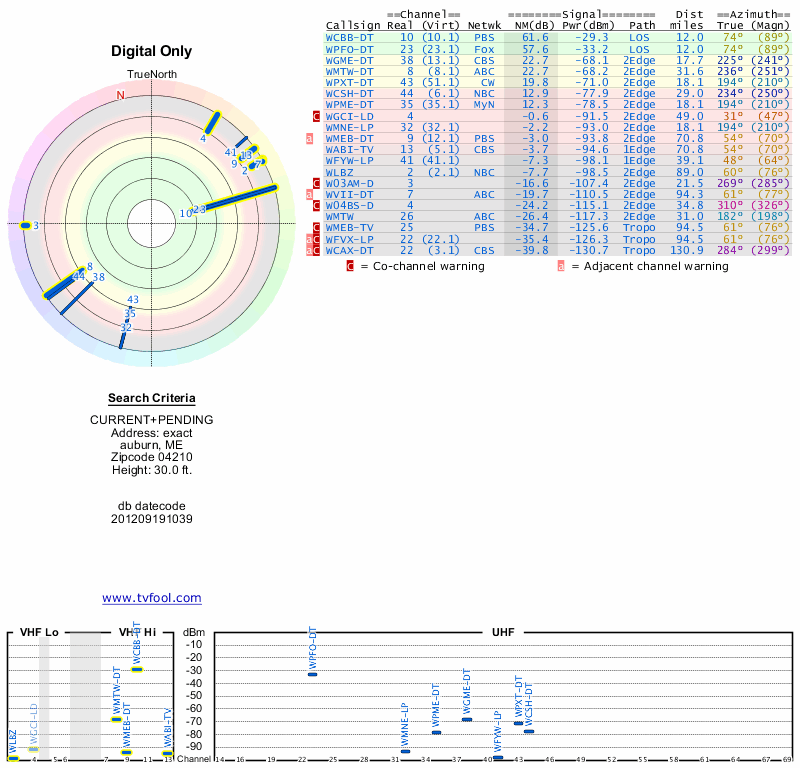Click the WGME-DT callsign in the table

[x=349, y=59]
